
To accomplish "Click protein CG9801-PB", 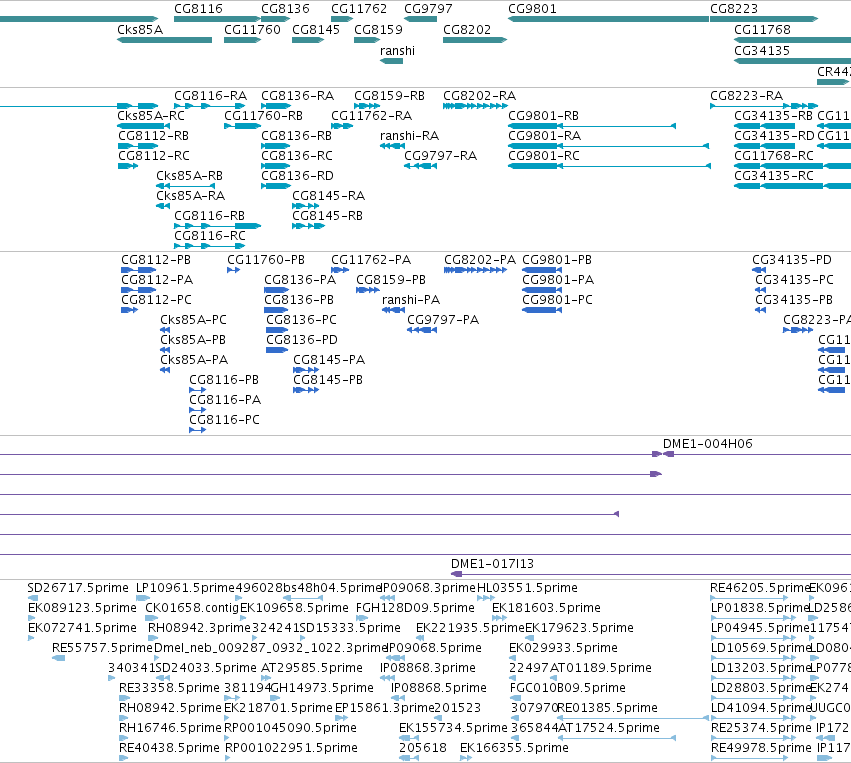I will point(557,260).
